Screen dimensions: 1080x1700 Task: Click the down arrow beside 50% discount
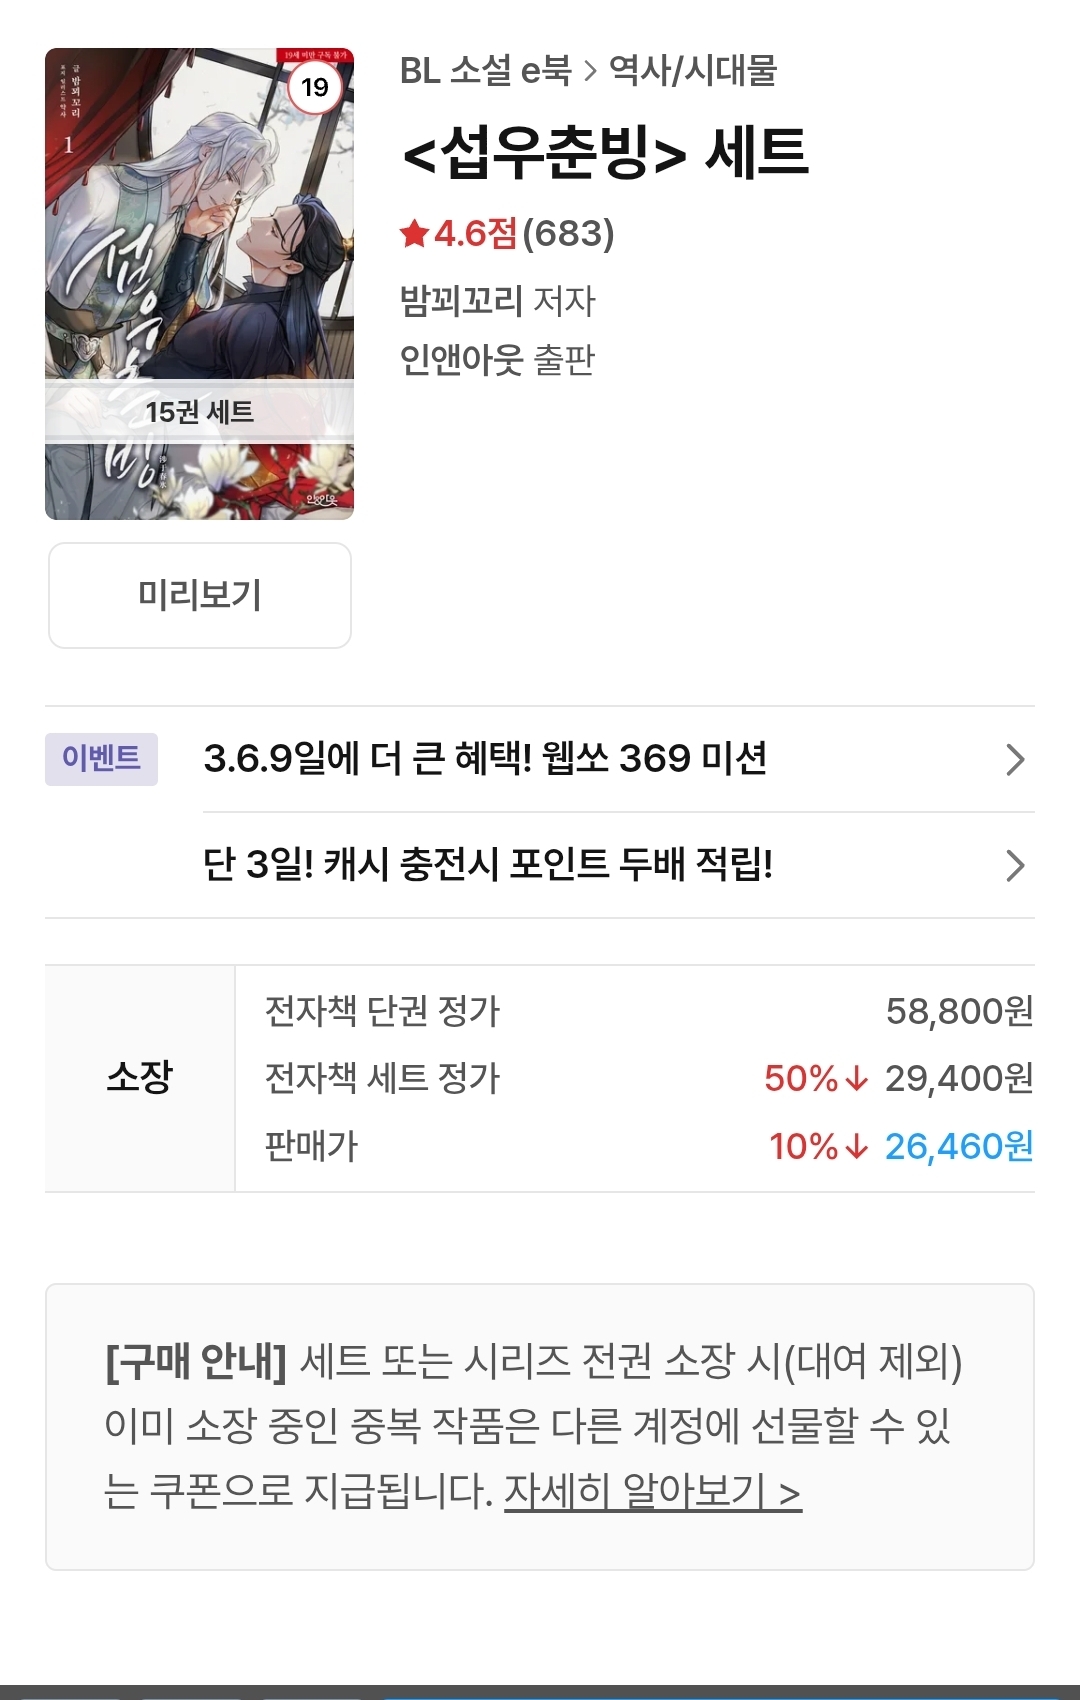pyautogui.click(x=856, y=1078)
